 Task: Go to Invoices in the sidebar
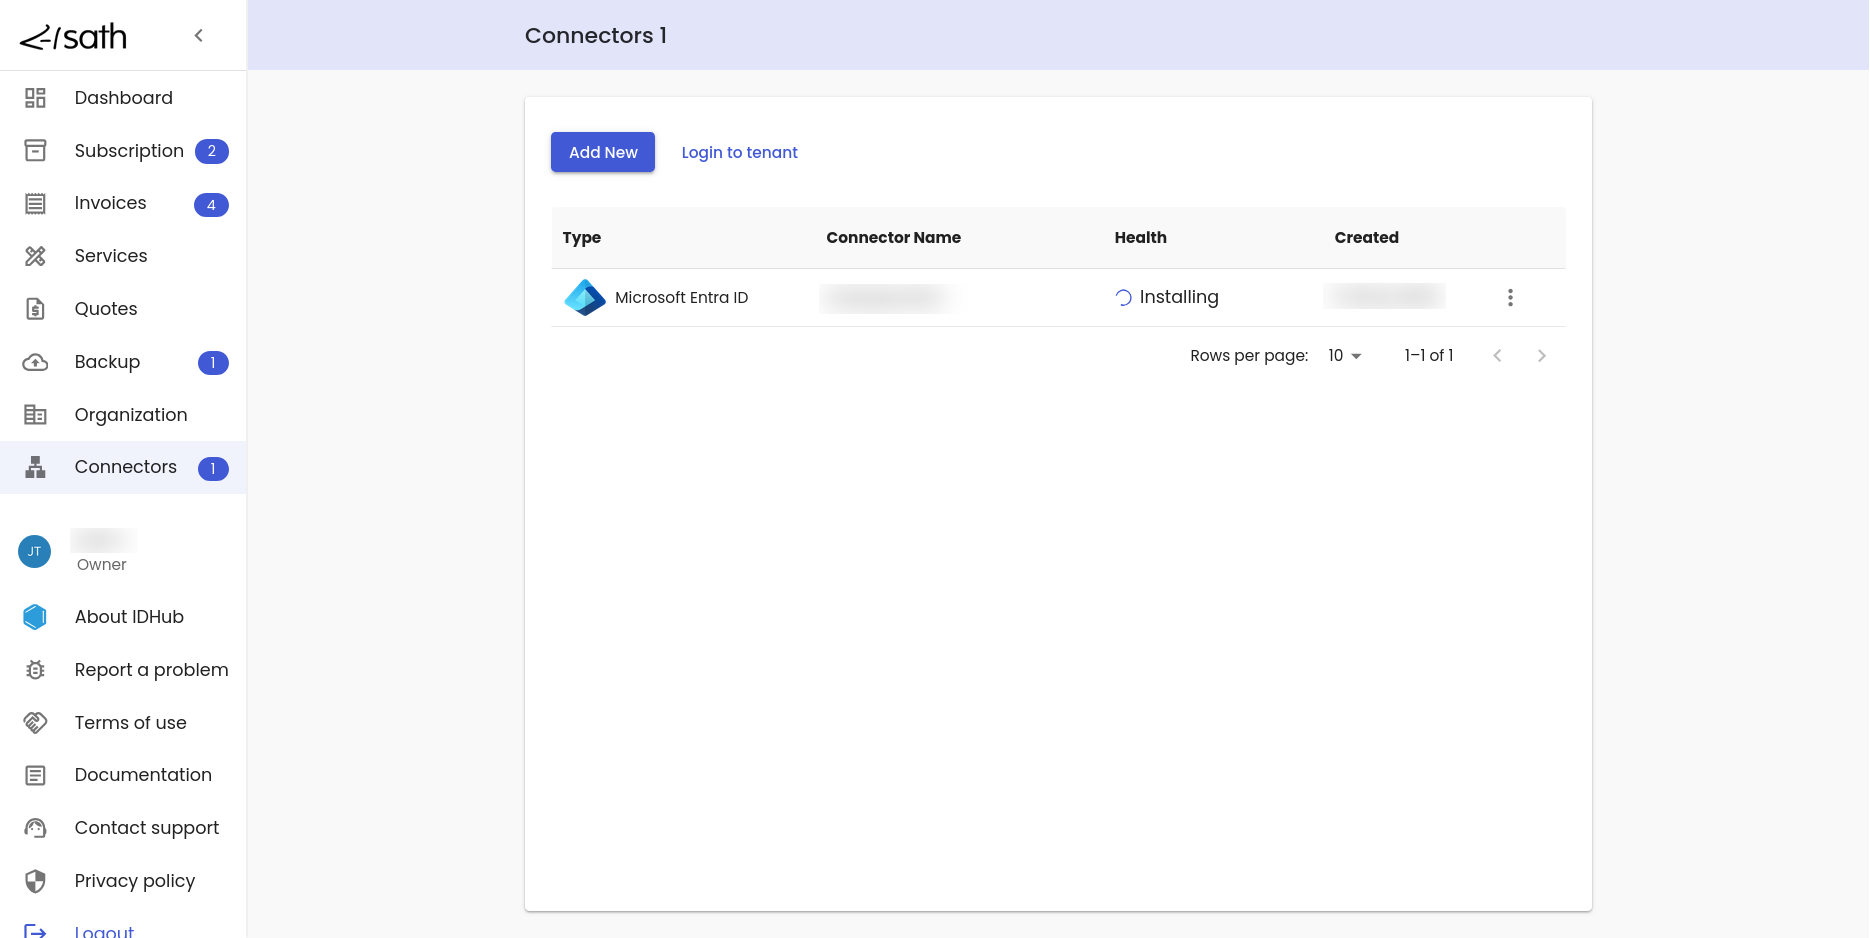point(110,203)
